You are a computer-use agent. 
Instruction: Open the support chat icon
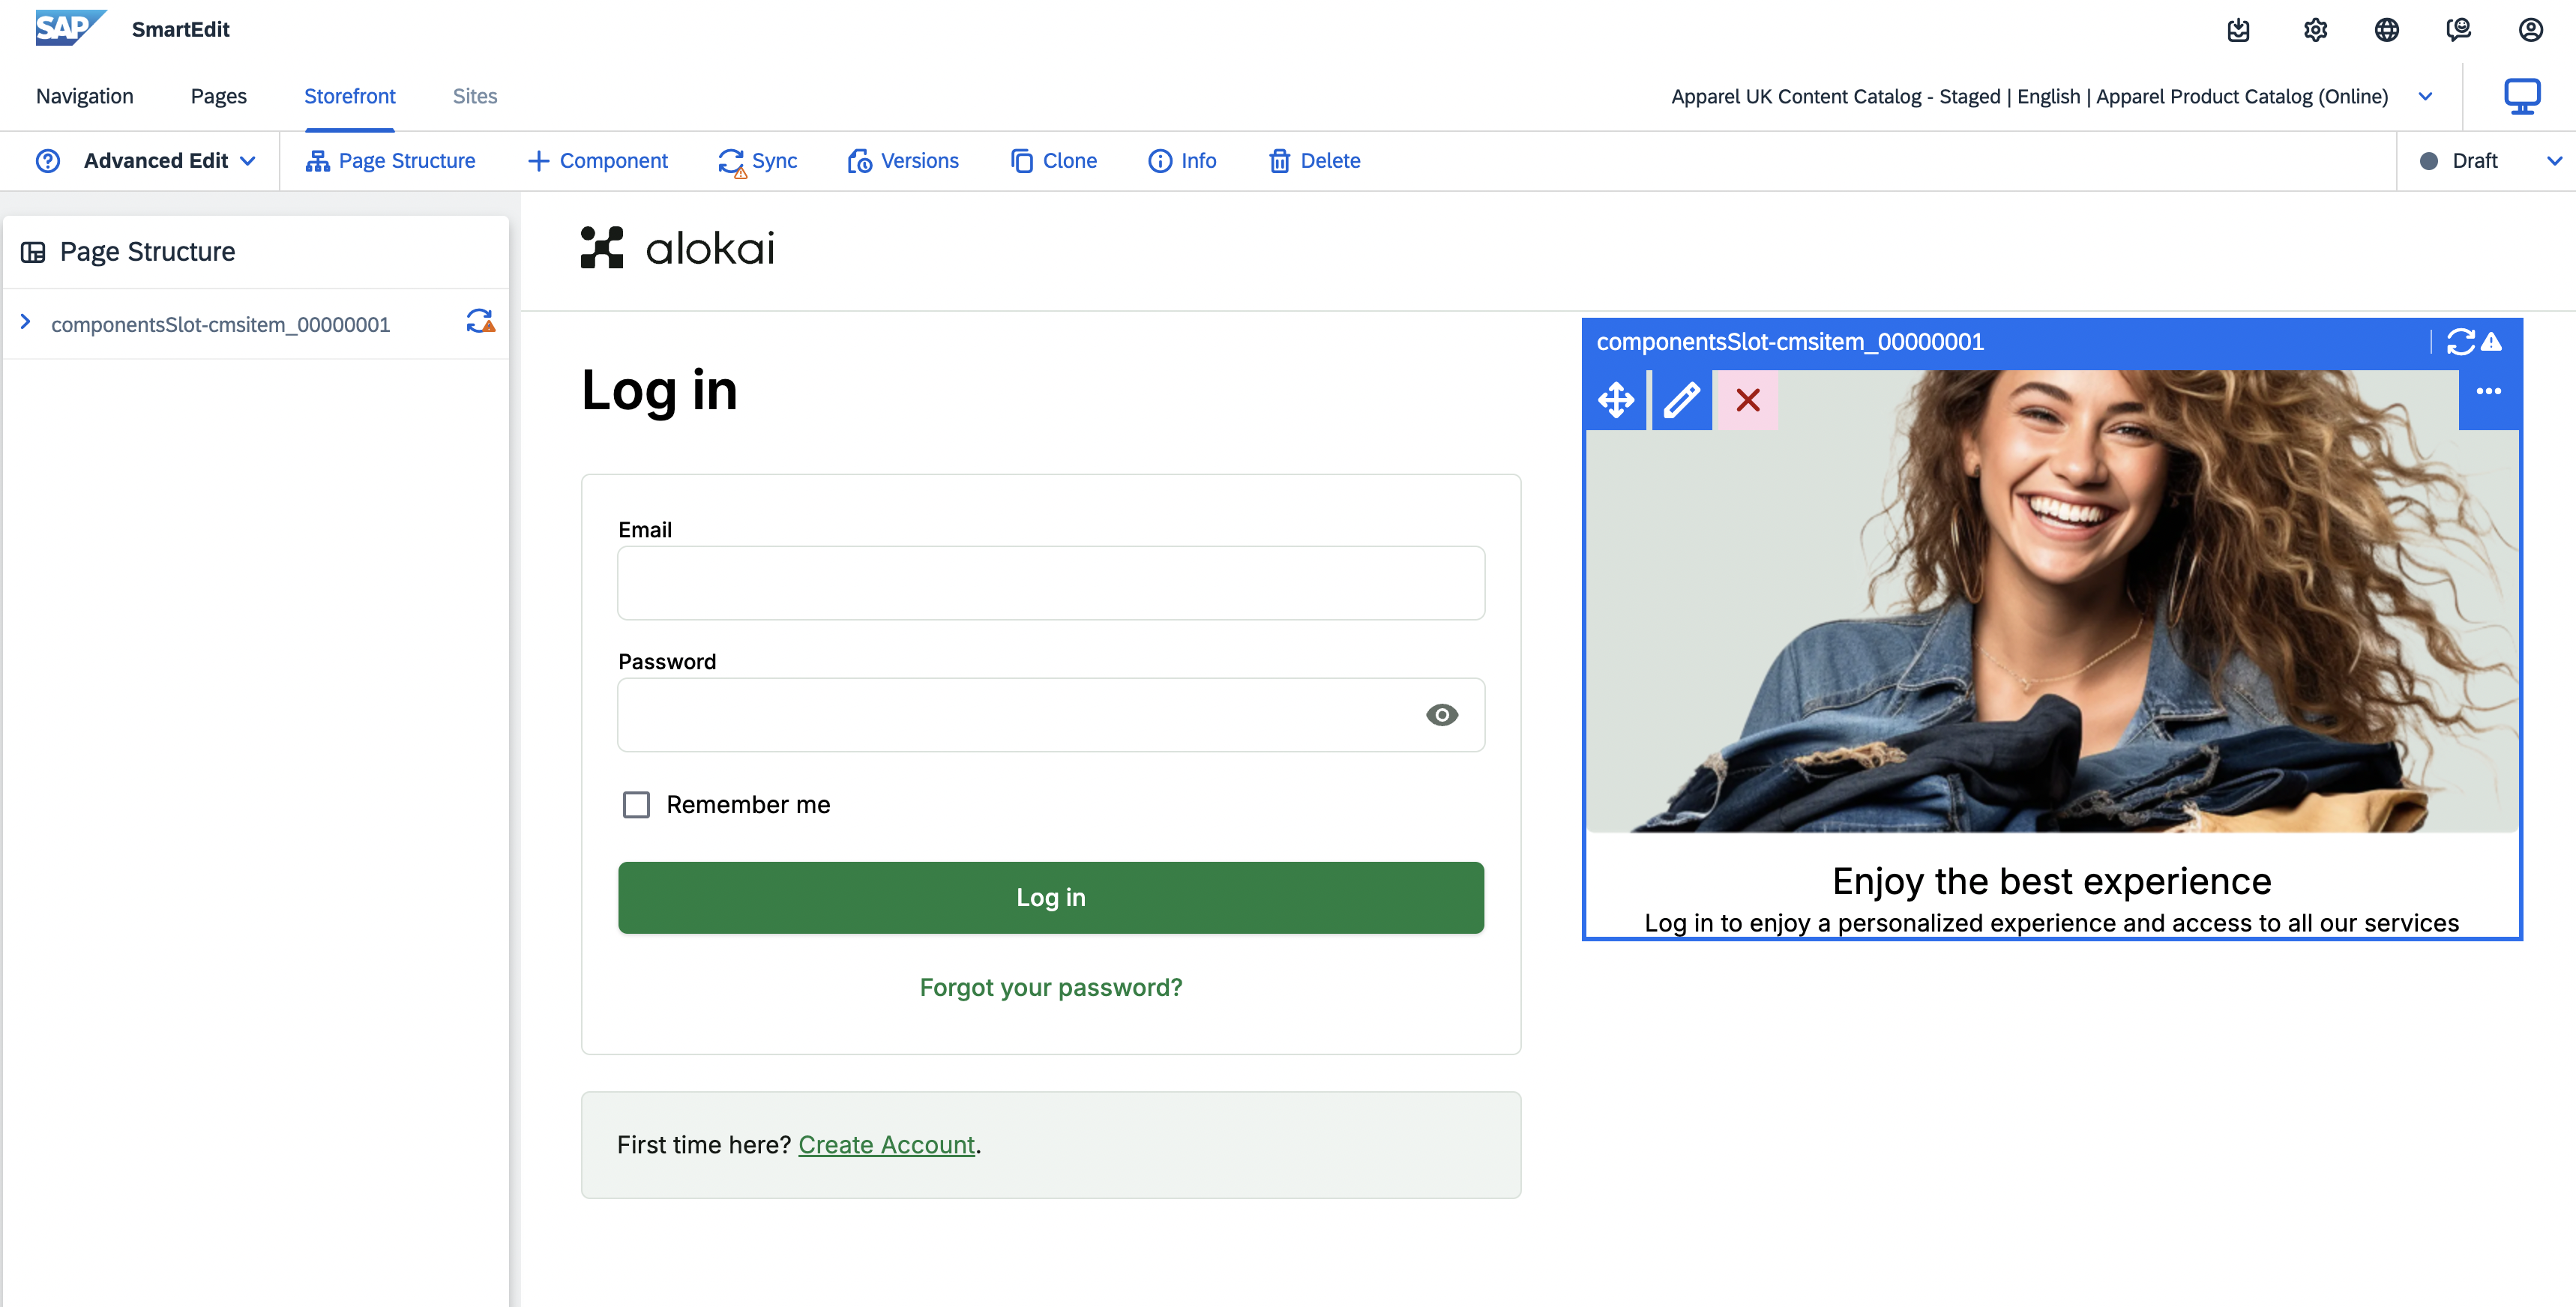point(2459,30)
